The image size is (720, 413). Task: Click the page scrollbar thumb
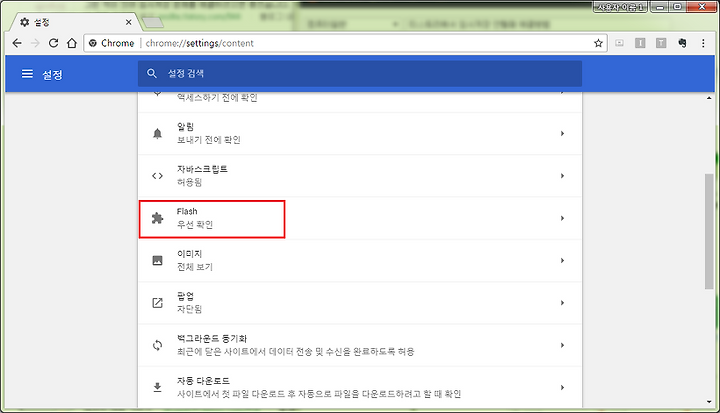click(709, 232)
